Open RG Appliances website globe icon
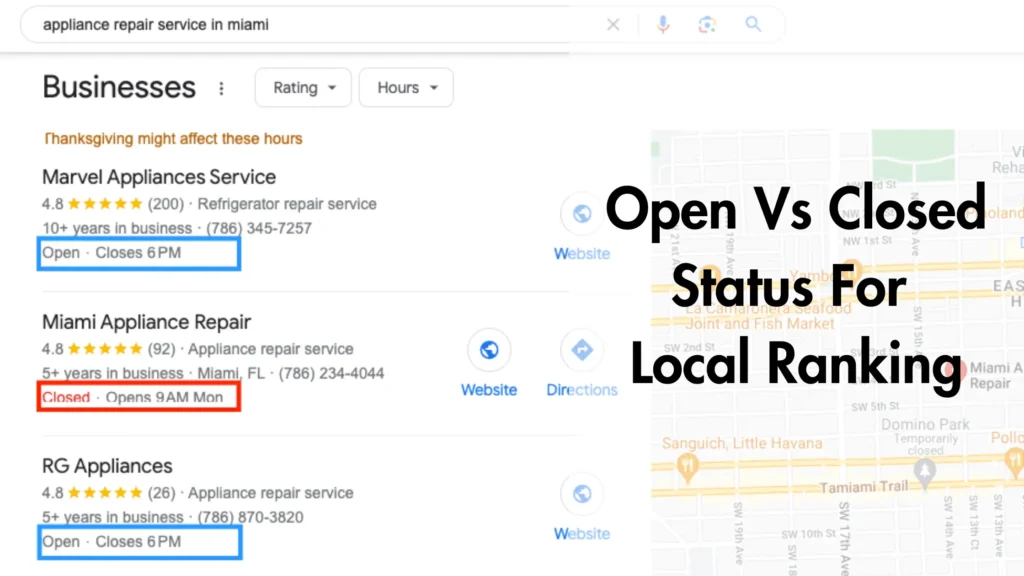This screenshot has height=576, width=1024. pos(582,494)
